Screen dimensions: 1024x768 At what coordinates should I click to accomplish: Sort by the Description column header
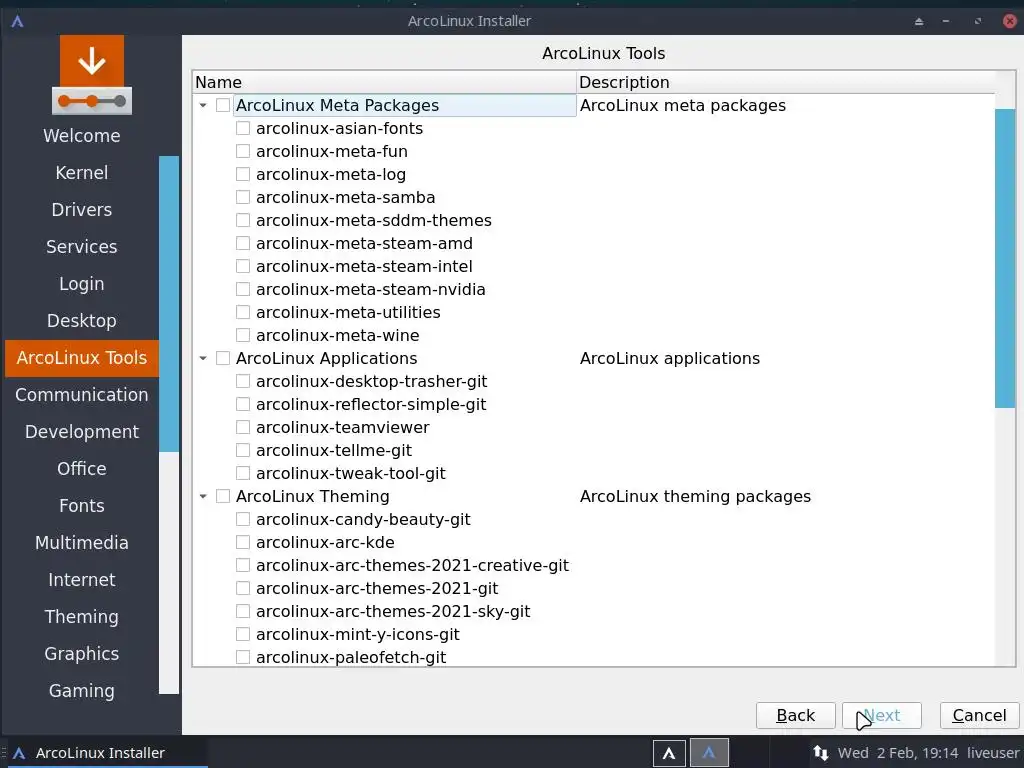[x=786, y=82]
